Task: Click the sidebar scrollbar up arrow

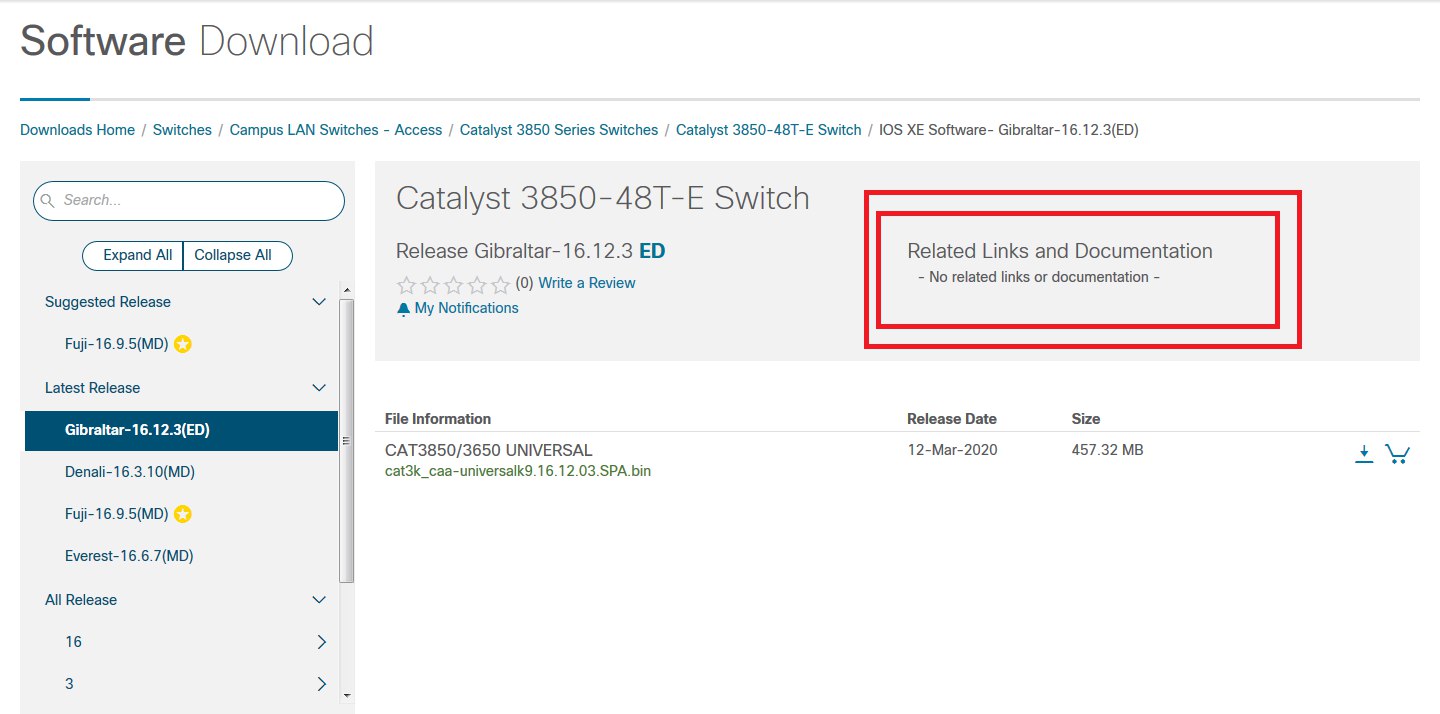Action: 347,291
